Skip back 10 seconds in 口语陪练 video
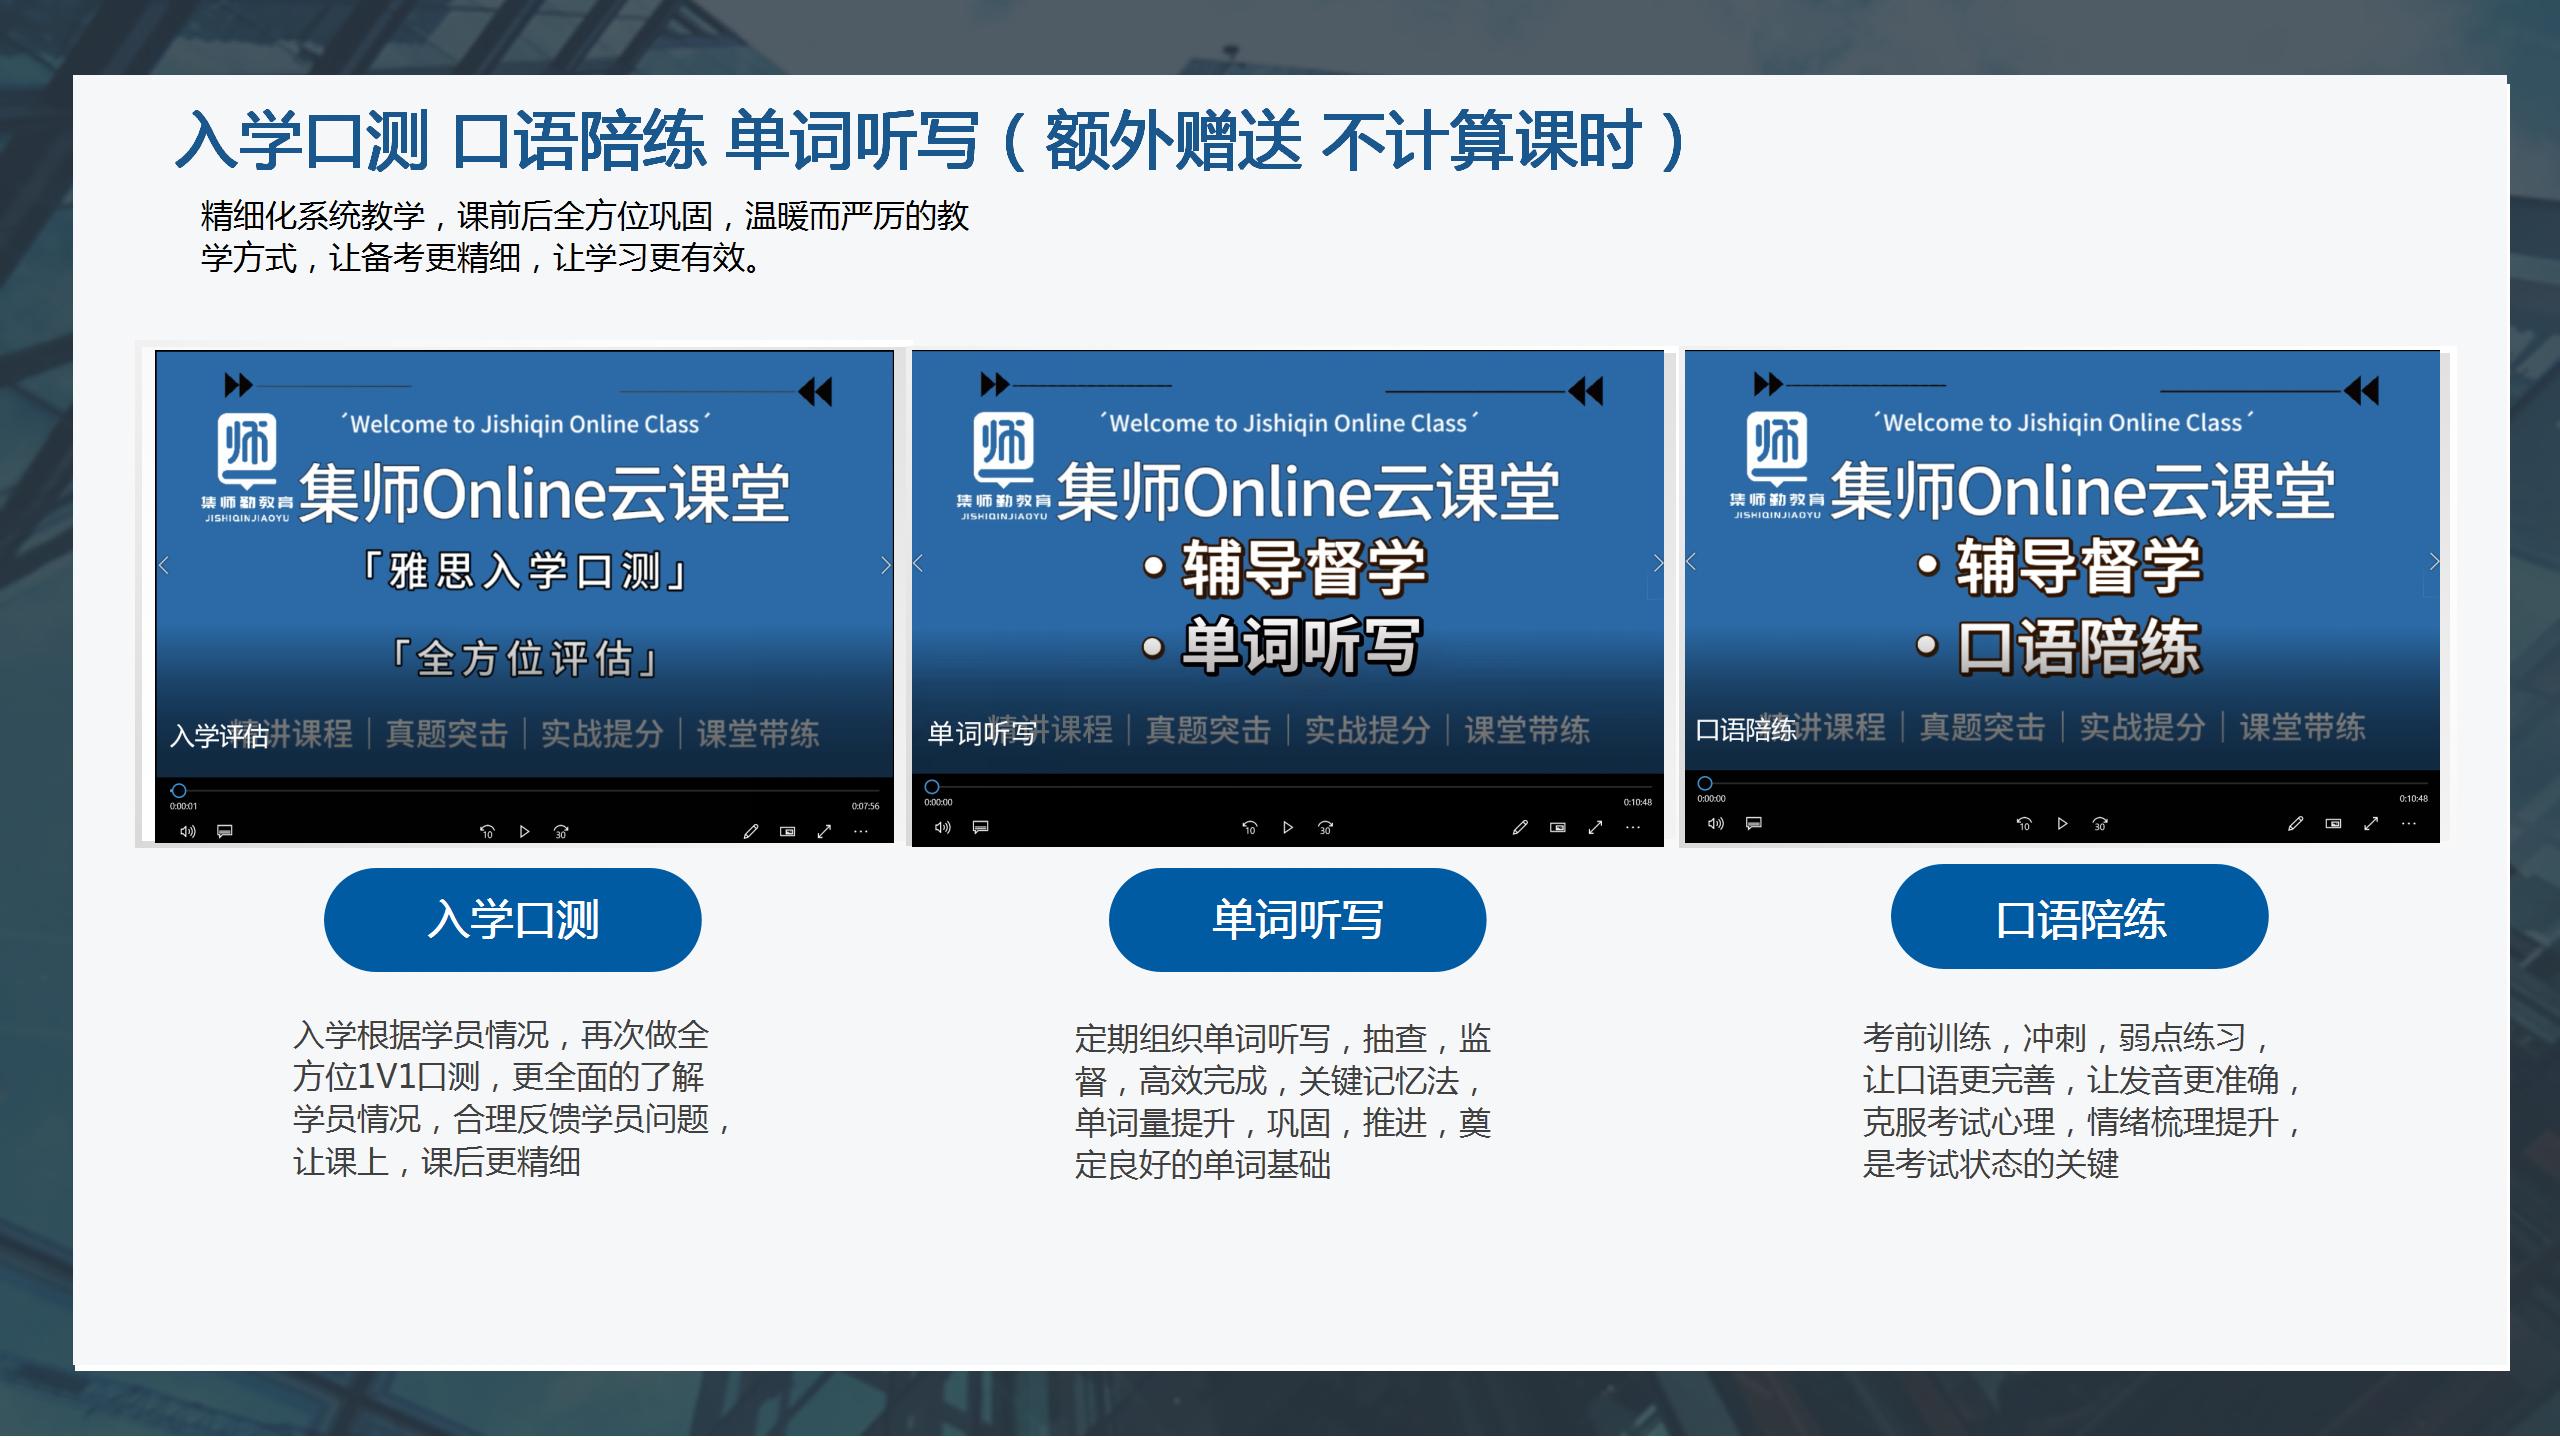Viewport: 2560px width, 1440px height. (x=2024, y=824)
